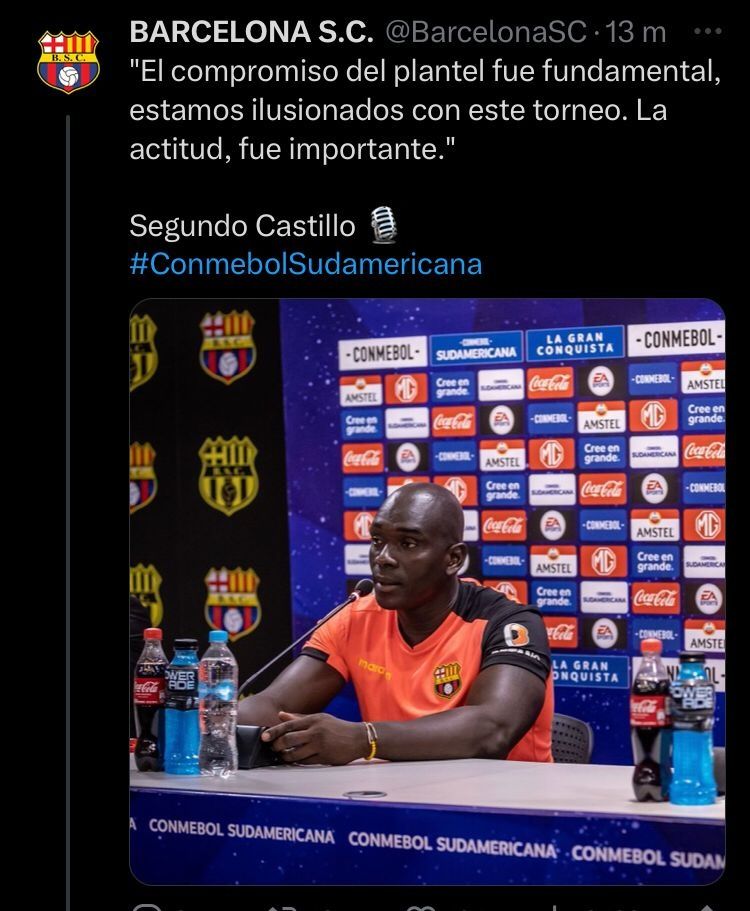Open the Barcelona S.C. profile avatar

[x=69, y=62]
